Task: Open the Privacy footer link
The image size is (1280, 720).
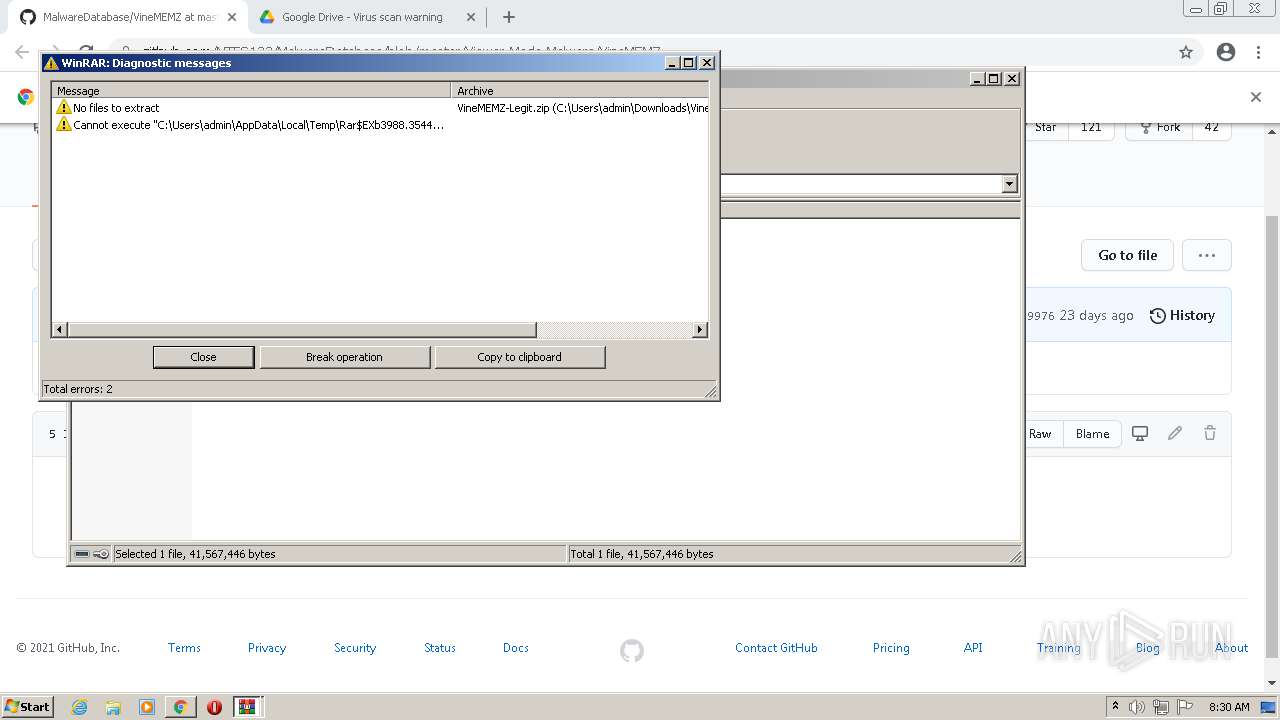Action: tap(267, 648)
